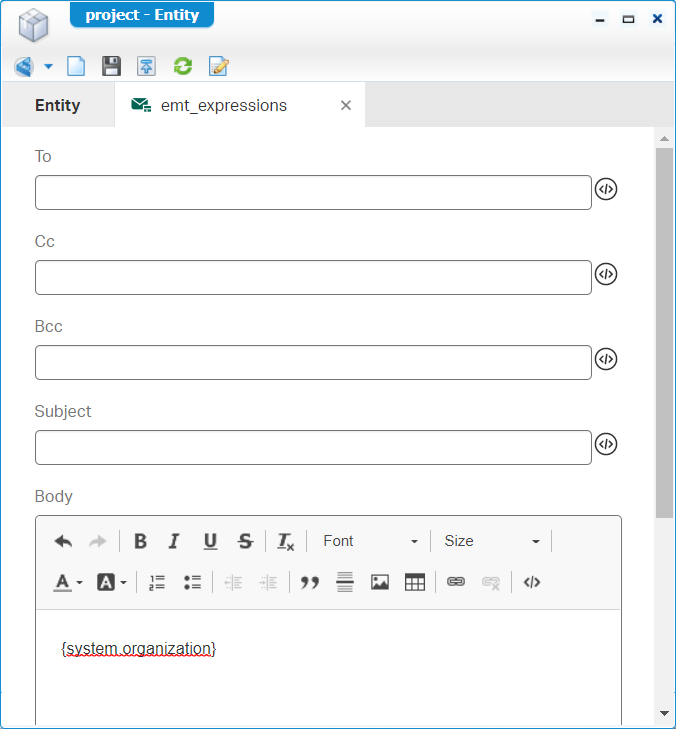
Task: Click the Insert link icon
Action: point(456,582)
